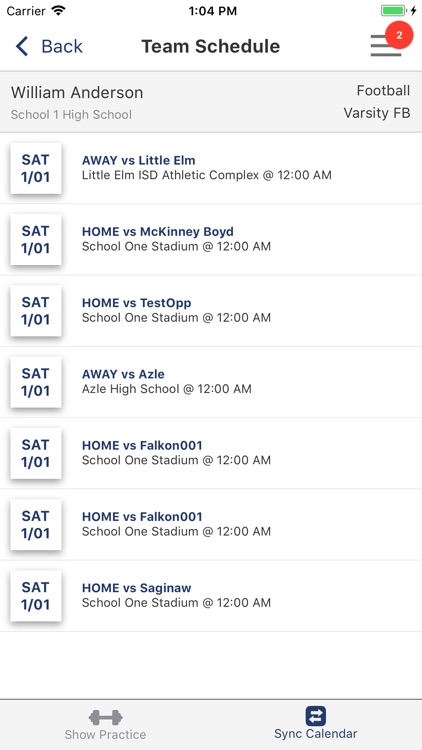Open HOME vs McKinney Boyd game
The image size is (422, 750).
[x=211, y=240]
